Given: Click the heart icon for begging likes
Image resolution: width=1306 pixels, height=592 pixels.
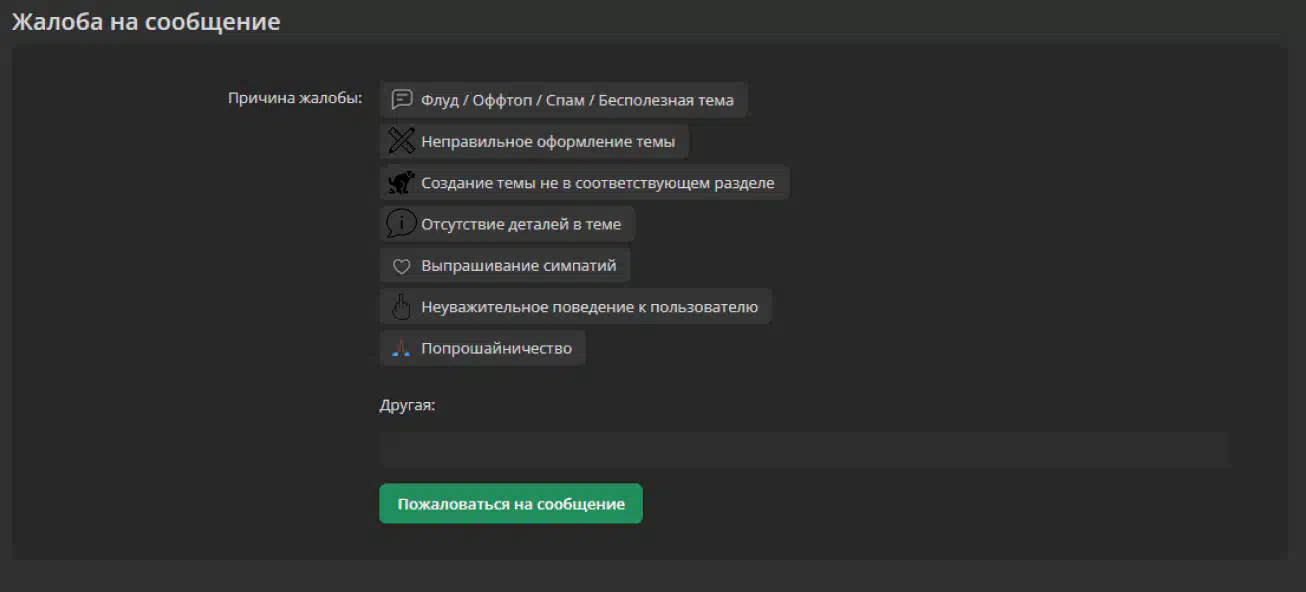Looking at the screenshot, I should (401, 266).
